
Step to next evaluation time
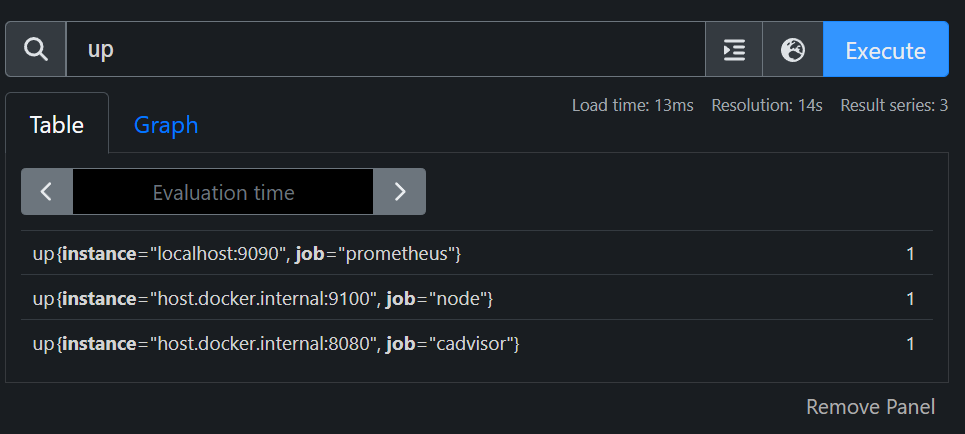(x=400, y=191)
